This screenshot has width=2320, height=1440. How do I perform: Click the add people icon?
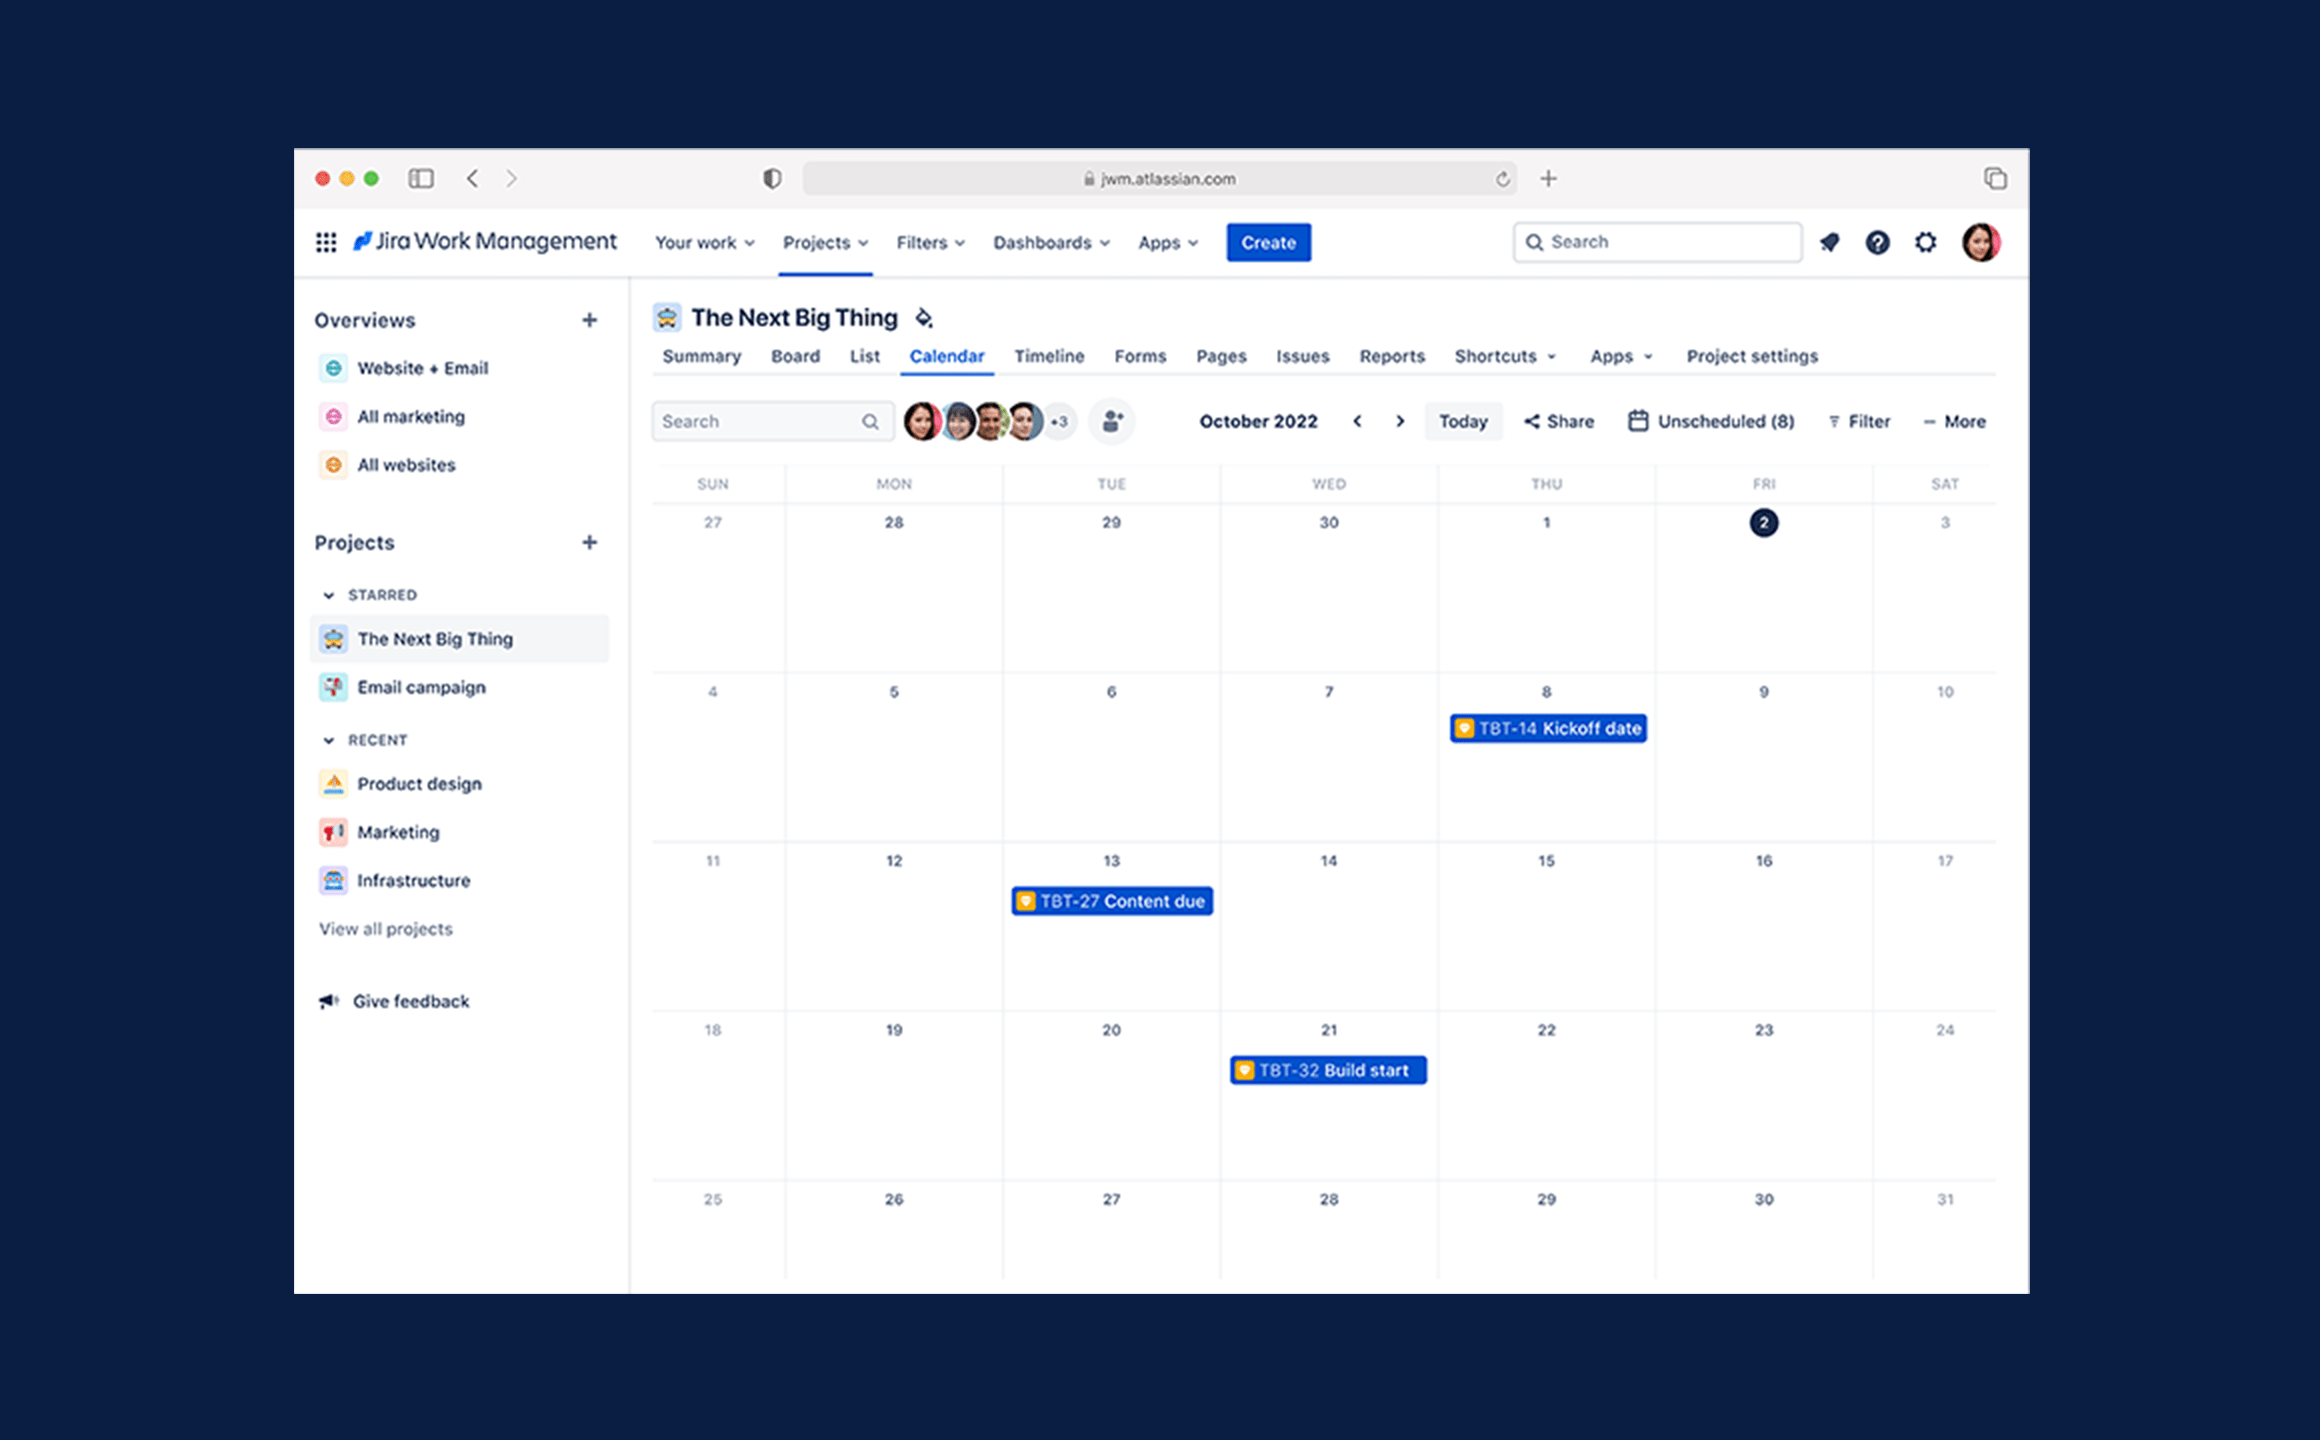click(1112, 421)
